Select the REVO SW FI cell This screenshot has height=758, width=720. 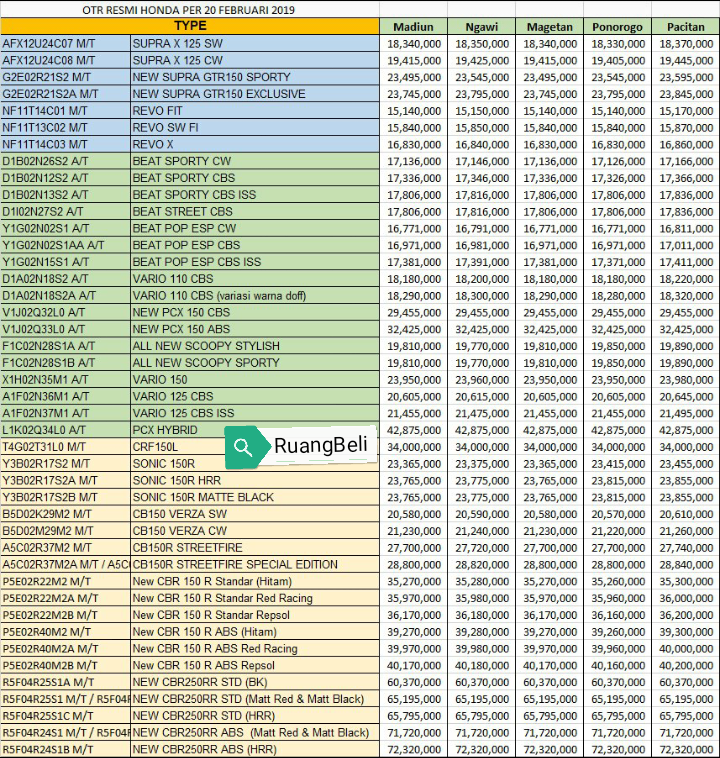point(255,128)
